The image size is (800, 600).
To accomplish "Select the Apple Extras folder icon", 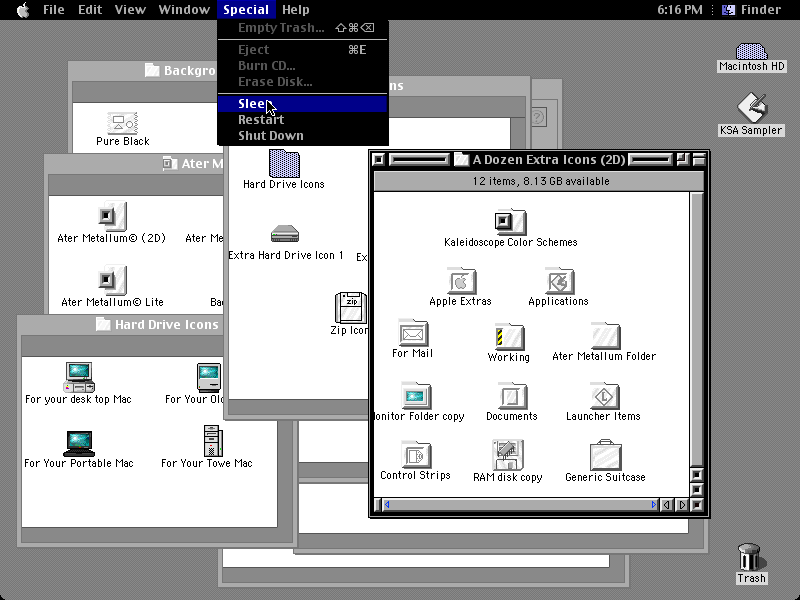I will coord(461,281).
